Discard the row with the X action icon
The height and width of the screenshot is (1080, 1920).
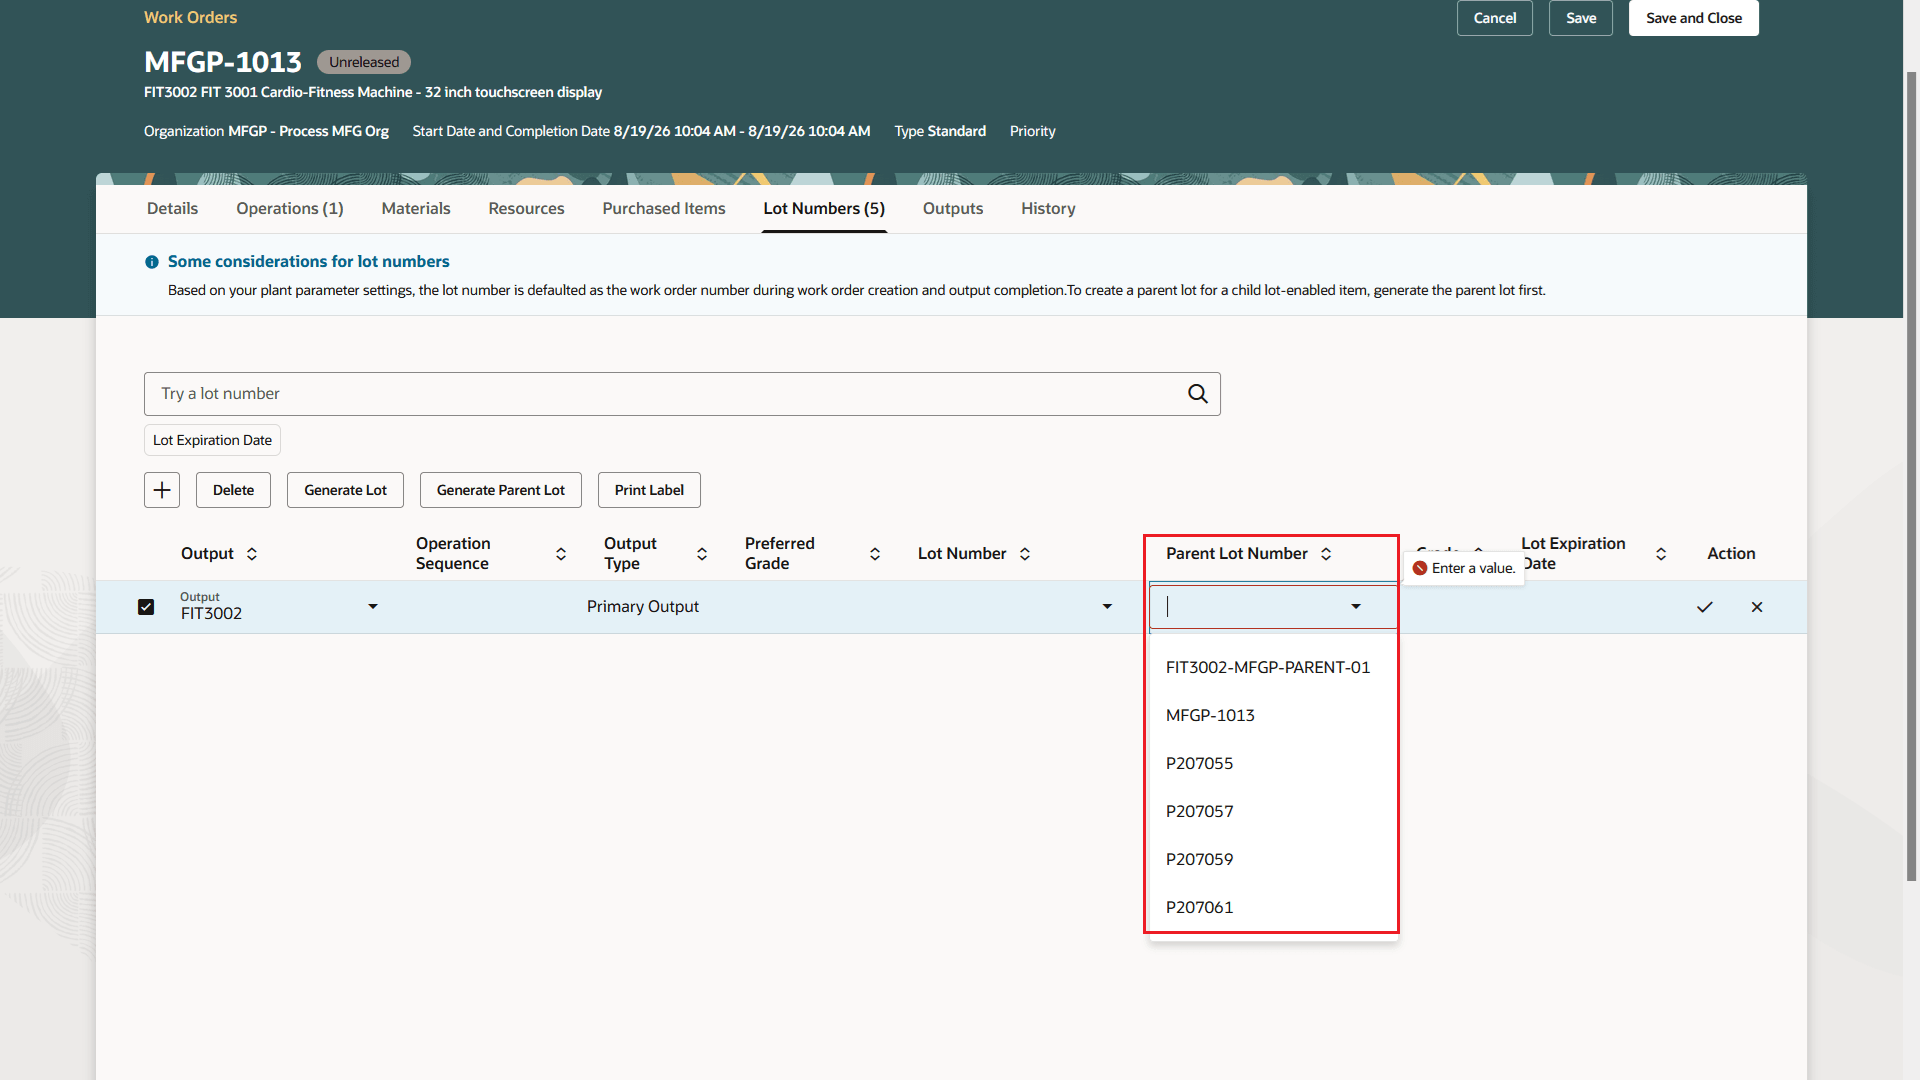[x=1757, y=607]
